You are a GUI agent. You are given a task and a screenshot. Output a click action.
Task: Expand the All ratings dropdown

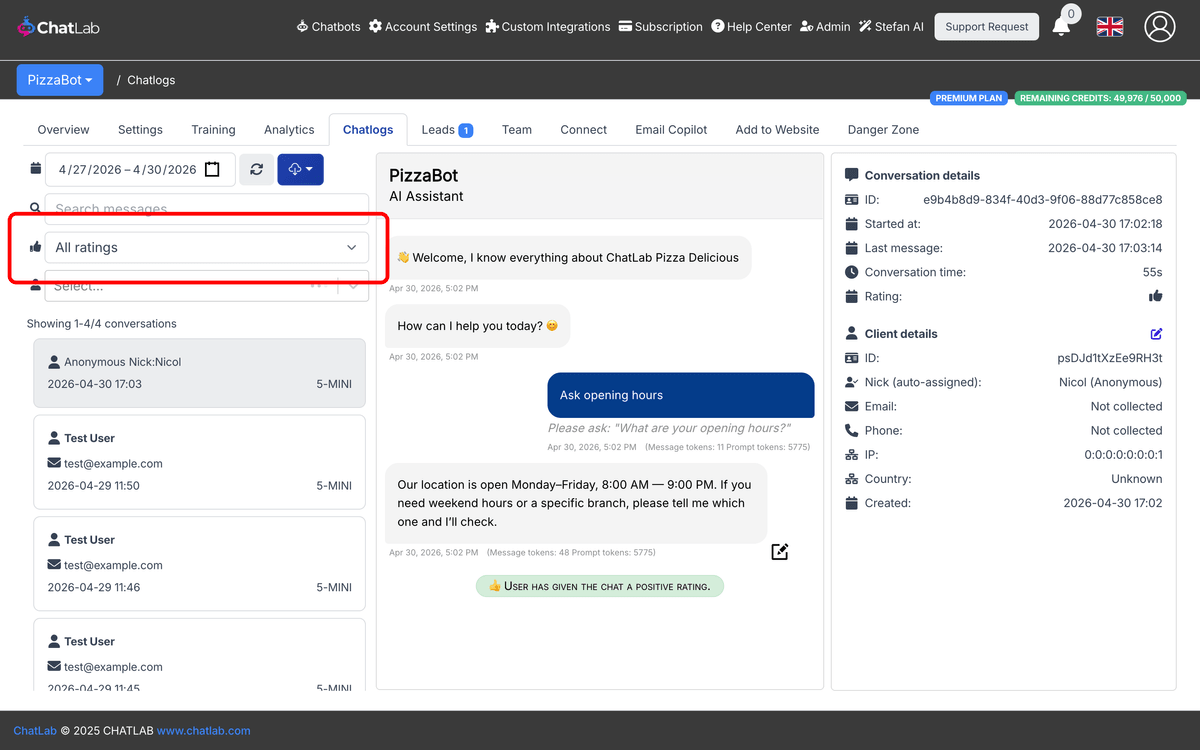point(207,247)
